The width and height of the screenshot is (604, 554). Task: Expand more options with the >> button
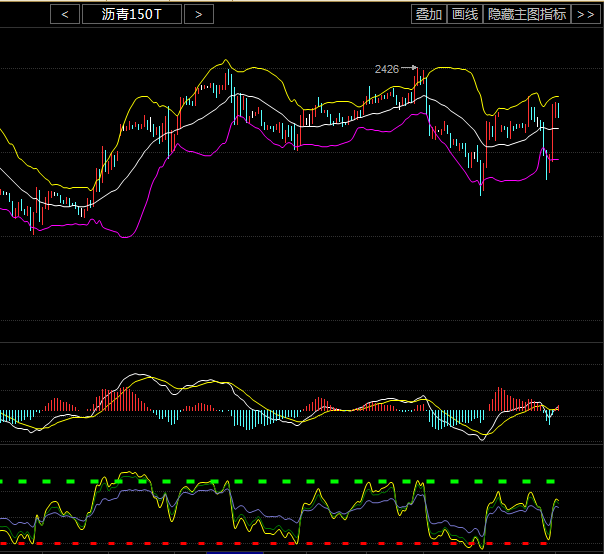[585, 14]
